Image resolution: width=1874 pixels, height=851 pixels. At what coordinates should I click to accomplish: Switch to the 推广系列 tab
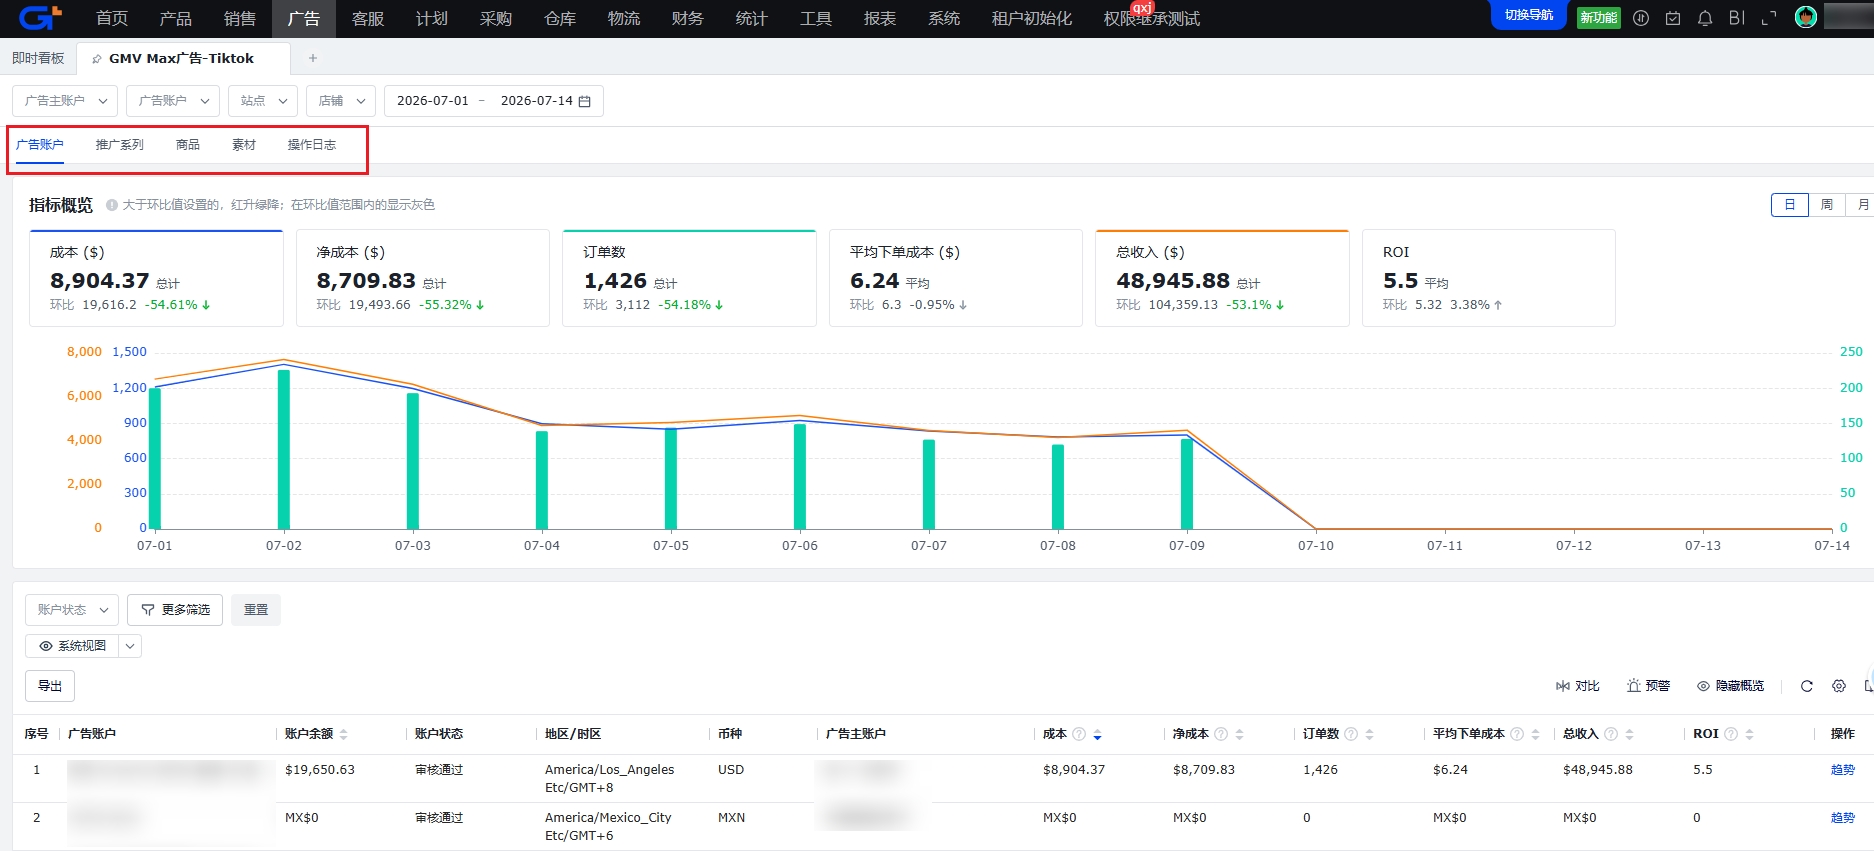(x=120, y=145)
